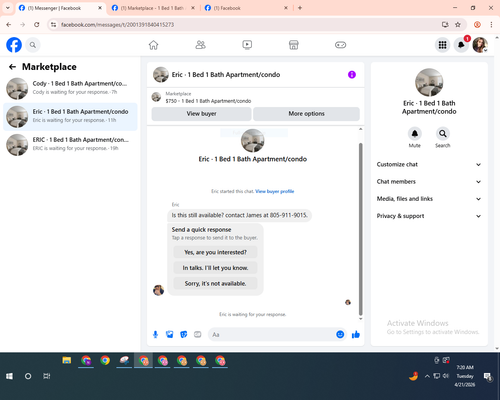Image resolution: width=500 pixels, height=400 pixels.
Task: Open the Facebook logo home link
Action: click(x=14, y=45)
